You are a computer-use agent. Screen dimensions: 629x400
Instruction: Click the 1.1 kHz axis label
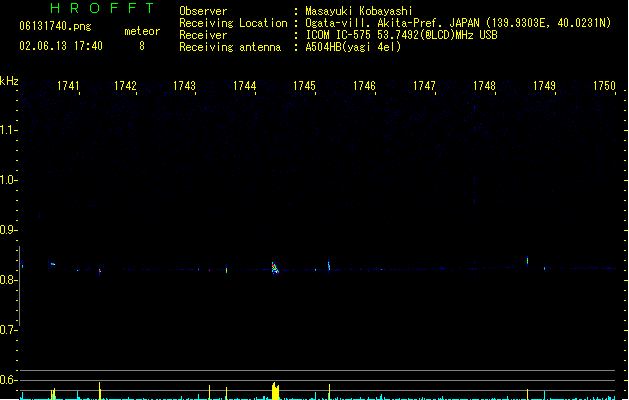coord(8,130)
